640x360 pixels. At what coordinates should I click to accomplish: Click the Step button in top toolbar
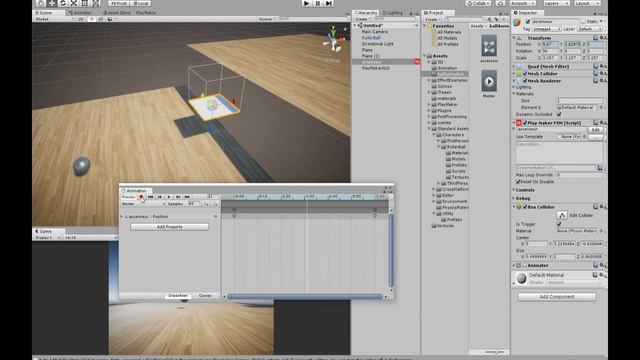[x=329, y=3]
